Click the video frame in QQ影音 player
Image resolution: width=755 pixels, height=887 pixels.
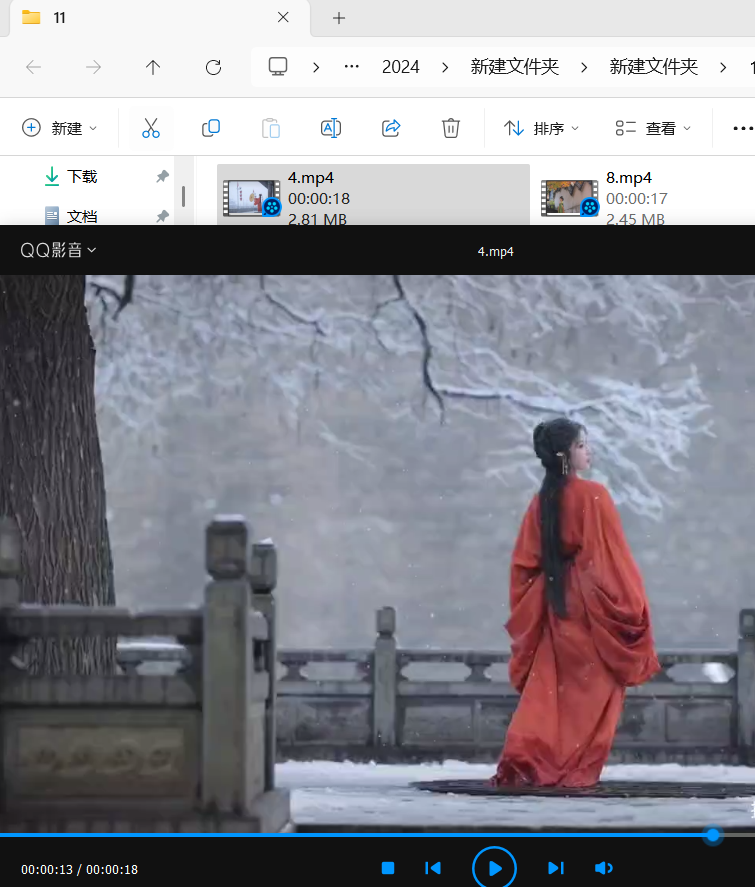click(x=377, y=553)
